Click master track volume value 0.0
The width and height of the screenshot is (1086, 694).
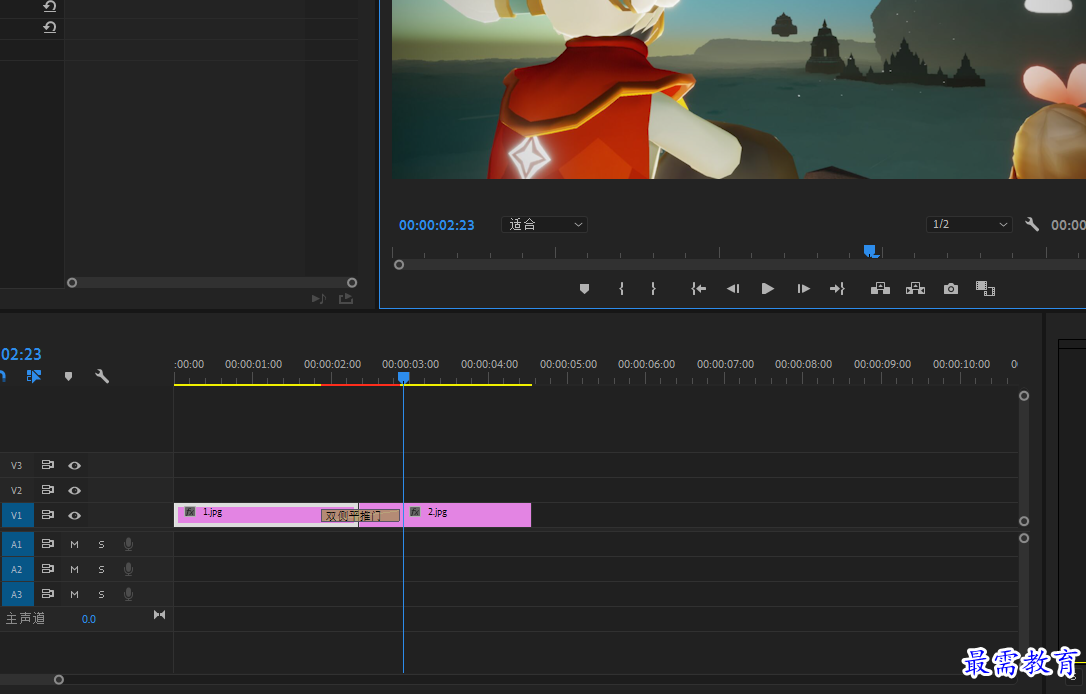pos(89,619)
